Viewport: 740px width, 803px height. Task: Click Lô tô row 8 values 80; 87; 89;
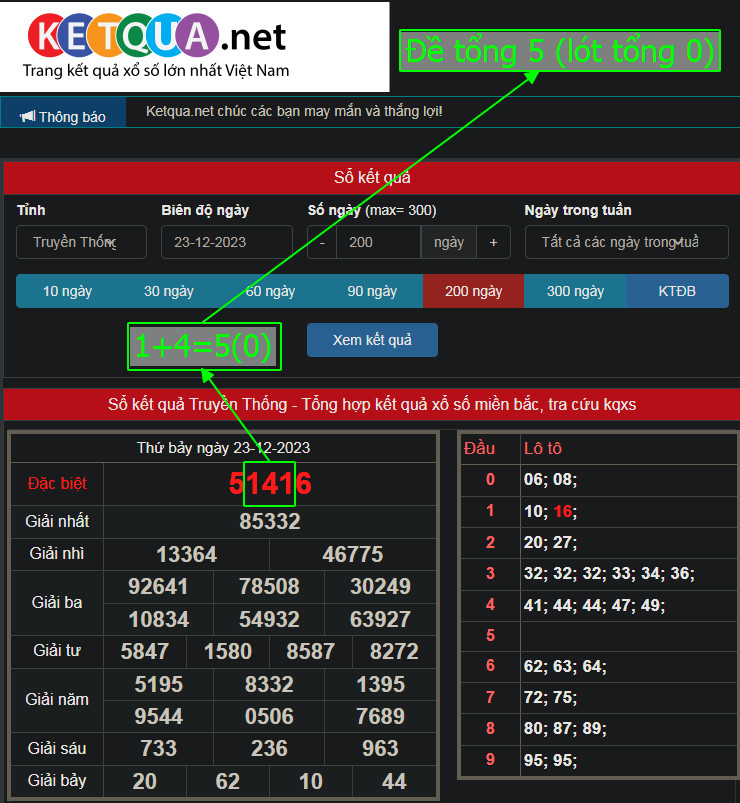pos(565,728)
